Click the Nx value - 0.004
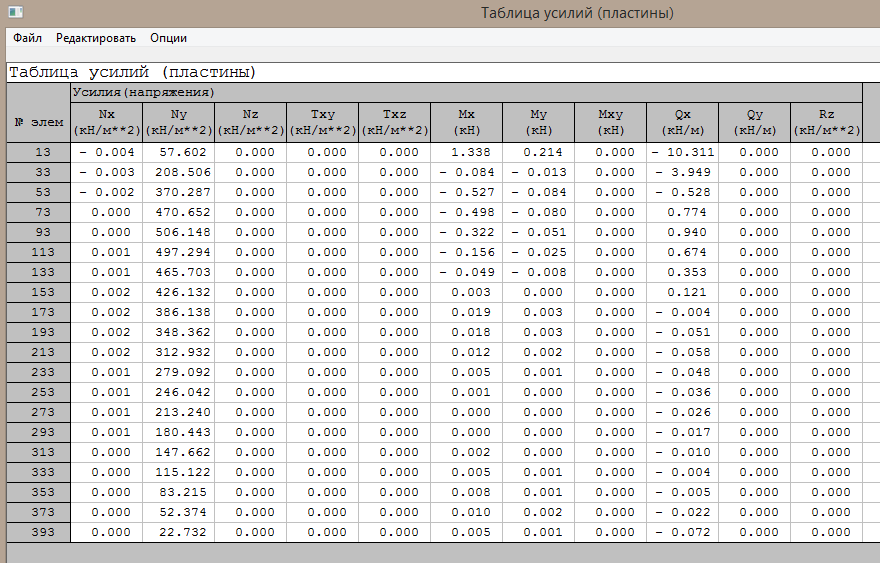 coord(107,152)
